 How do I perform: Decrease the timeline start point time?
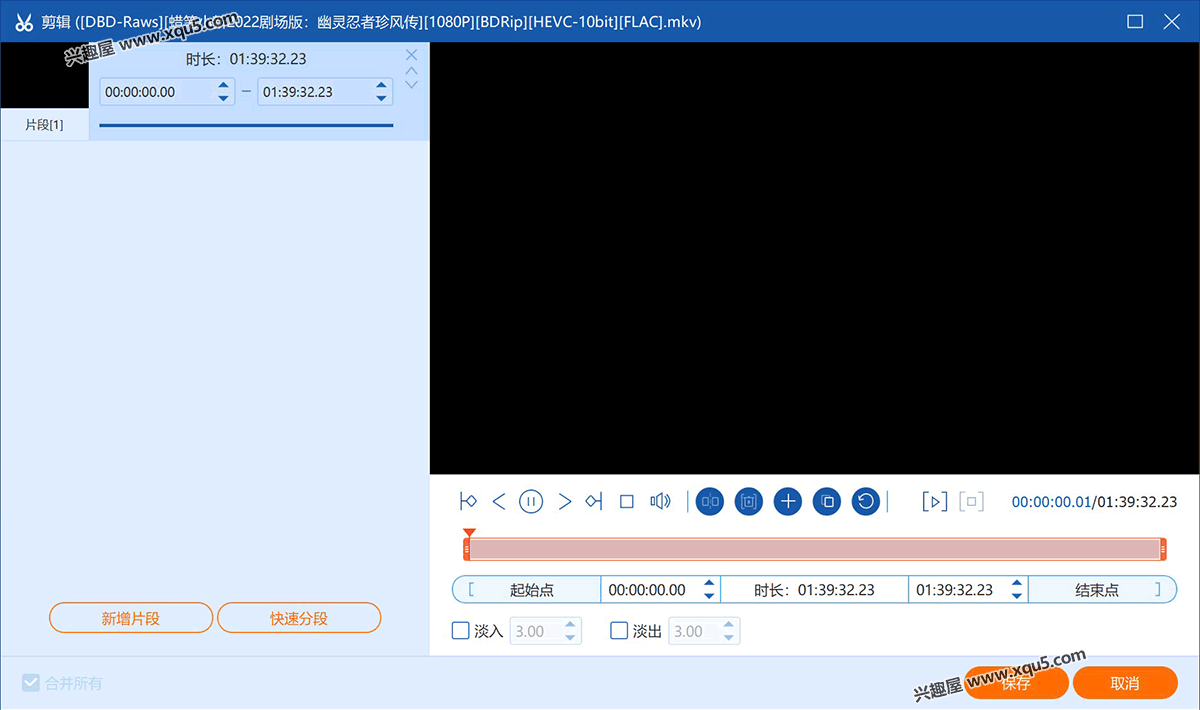[x=709, y=596]
